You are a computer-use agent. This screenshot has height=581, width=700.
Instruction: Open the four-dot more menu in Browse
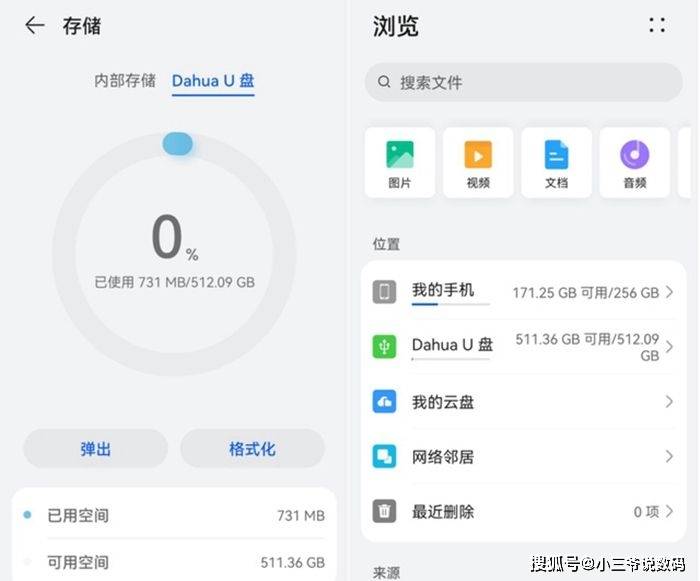657,25
